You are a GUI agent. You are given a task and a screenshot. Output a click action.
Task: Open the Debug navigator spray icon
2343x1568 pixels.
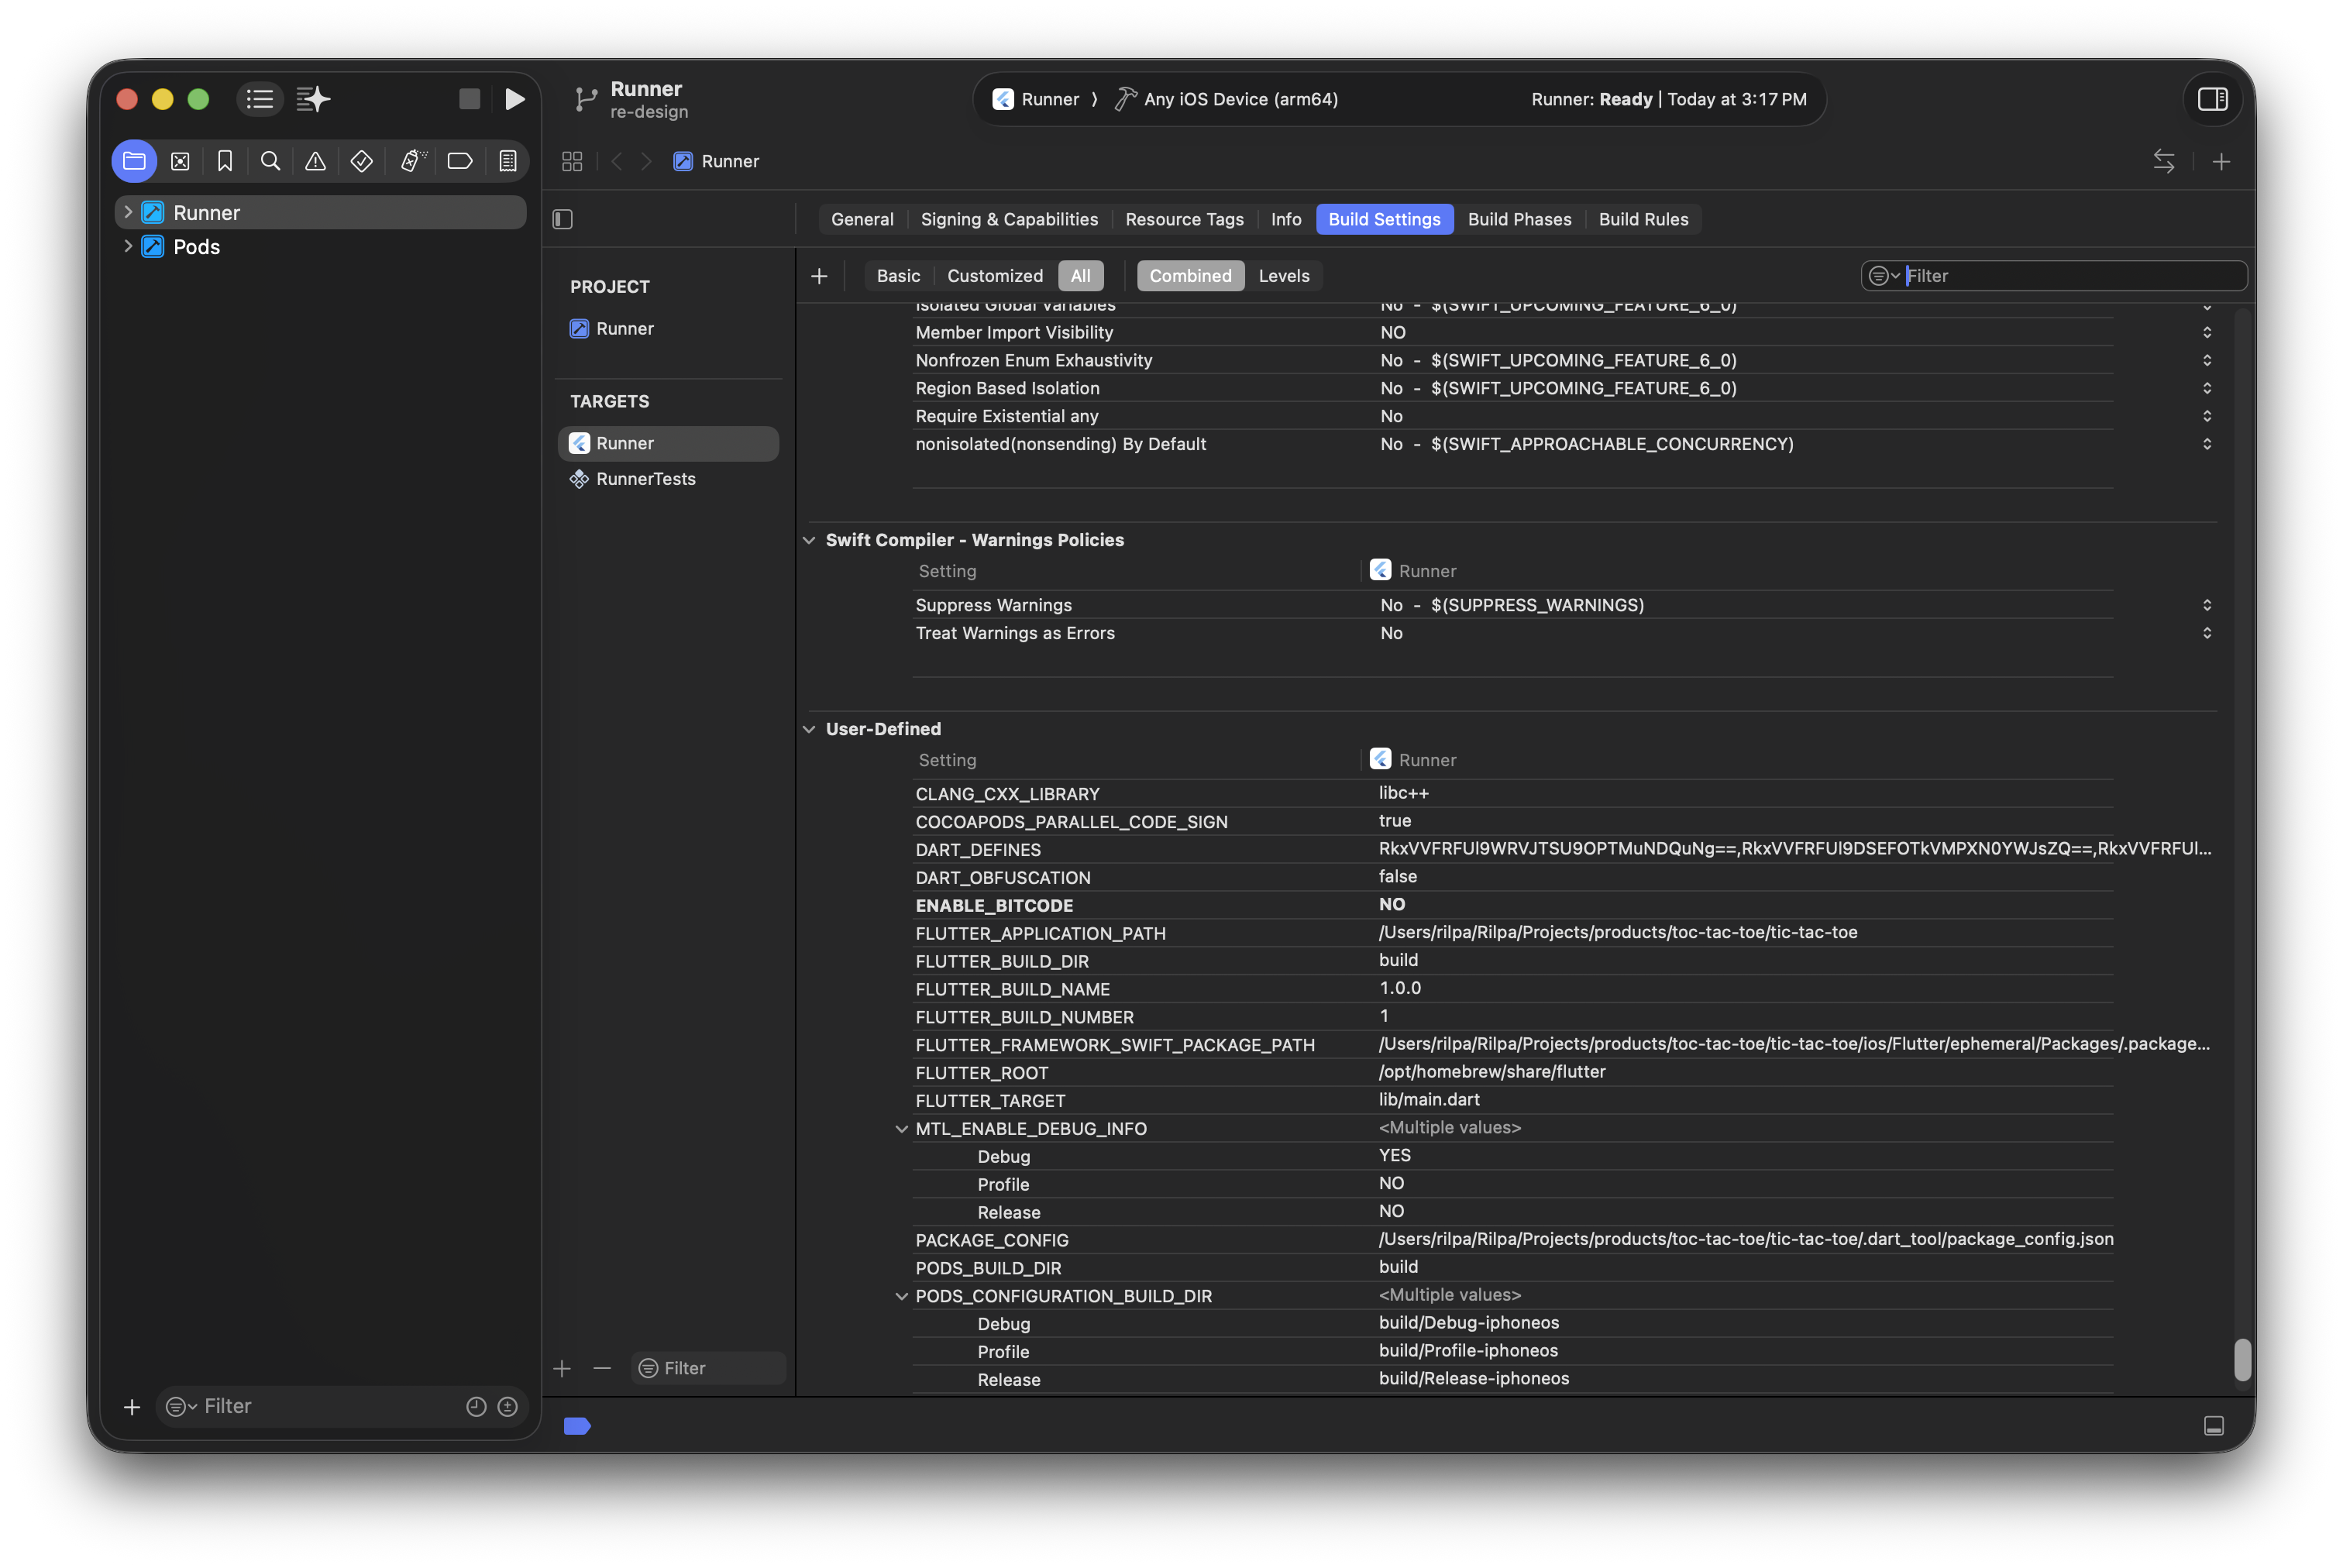point(412,161)
